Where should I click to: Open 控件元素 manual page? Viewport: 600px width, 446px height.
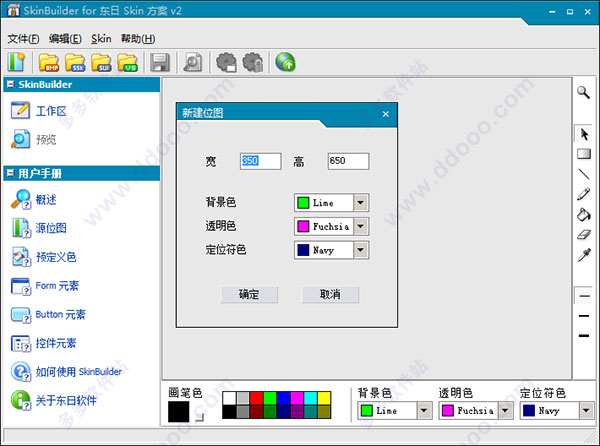pos(44,343)
